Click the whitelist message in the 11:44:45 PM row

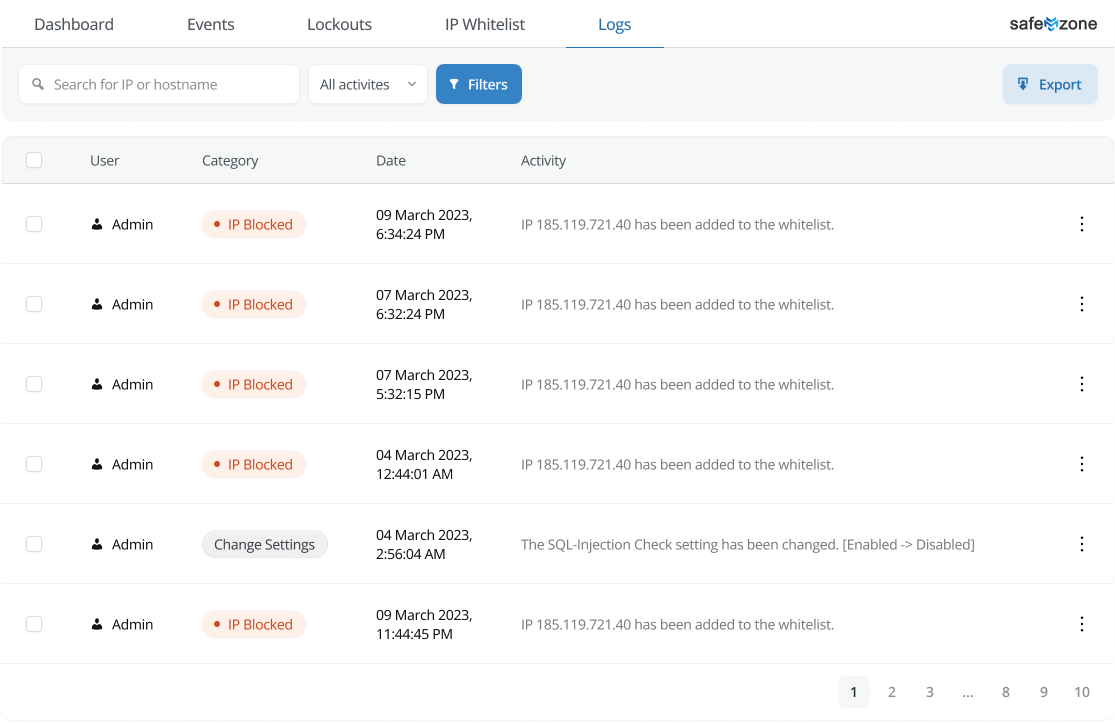coord(677,624)
